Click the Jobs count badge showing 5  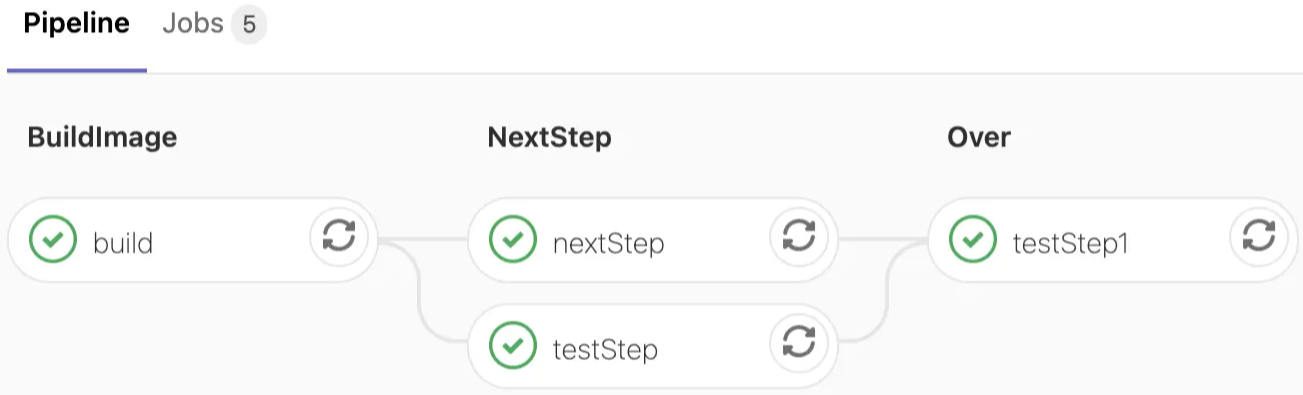point(249,25)
